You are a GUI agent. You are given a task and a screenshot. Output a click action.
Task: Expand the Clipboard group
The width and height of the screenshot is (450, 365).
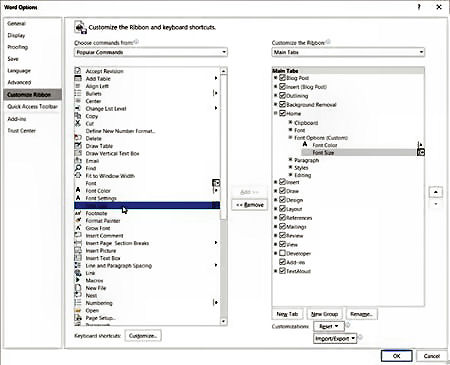click(x=290, y=122)
